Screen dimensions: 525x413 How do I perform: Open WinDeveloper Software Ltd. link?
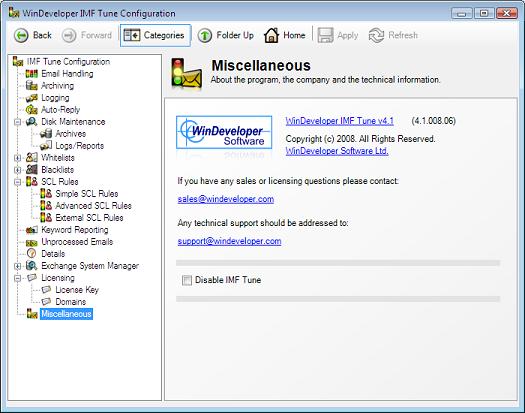pyautogui.click(x=337, y=151)
